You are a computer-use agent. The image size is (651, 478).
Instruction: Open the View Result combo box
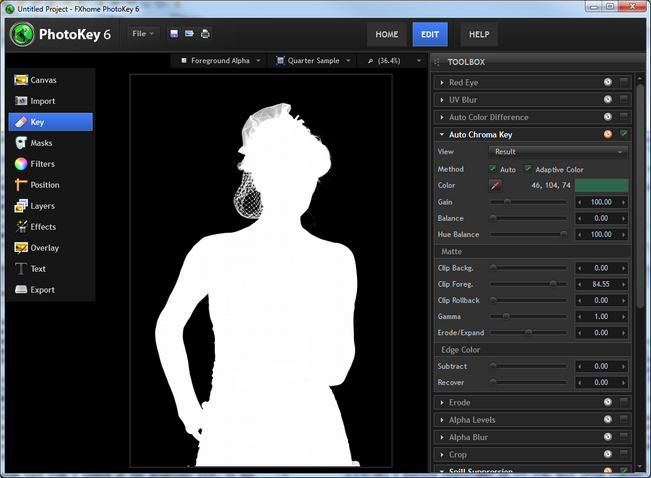point(558,152)
